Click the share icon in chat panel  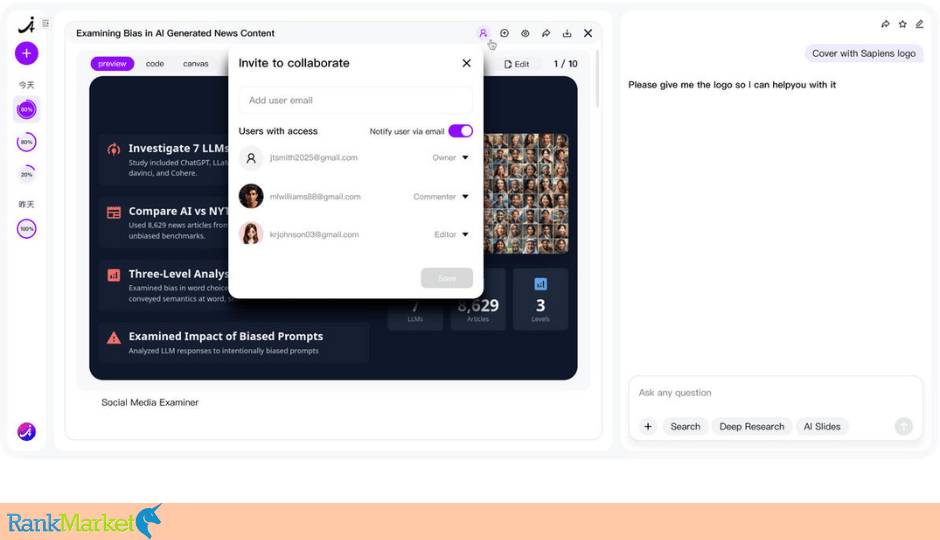click(x=885, y=24)
